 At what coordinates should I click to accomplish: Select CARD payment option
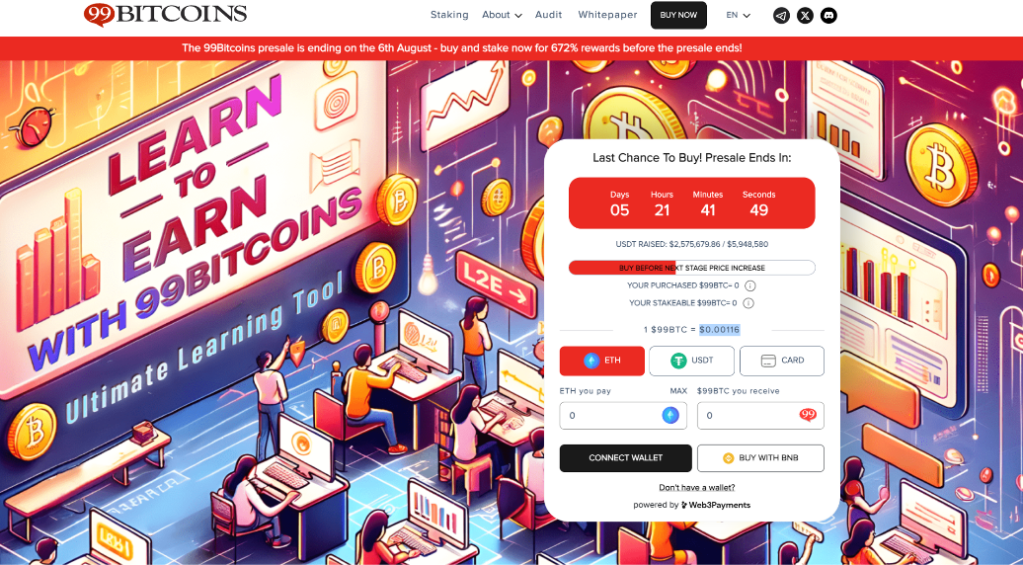782,361
